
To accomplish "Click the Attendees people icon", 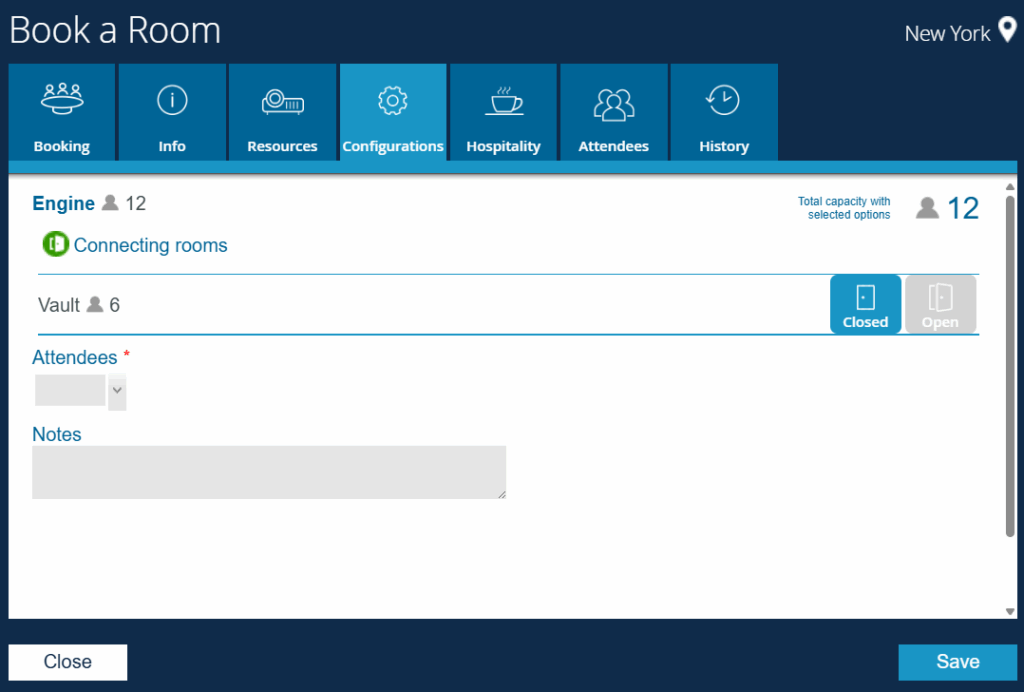I will (613, 102).
